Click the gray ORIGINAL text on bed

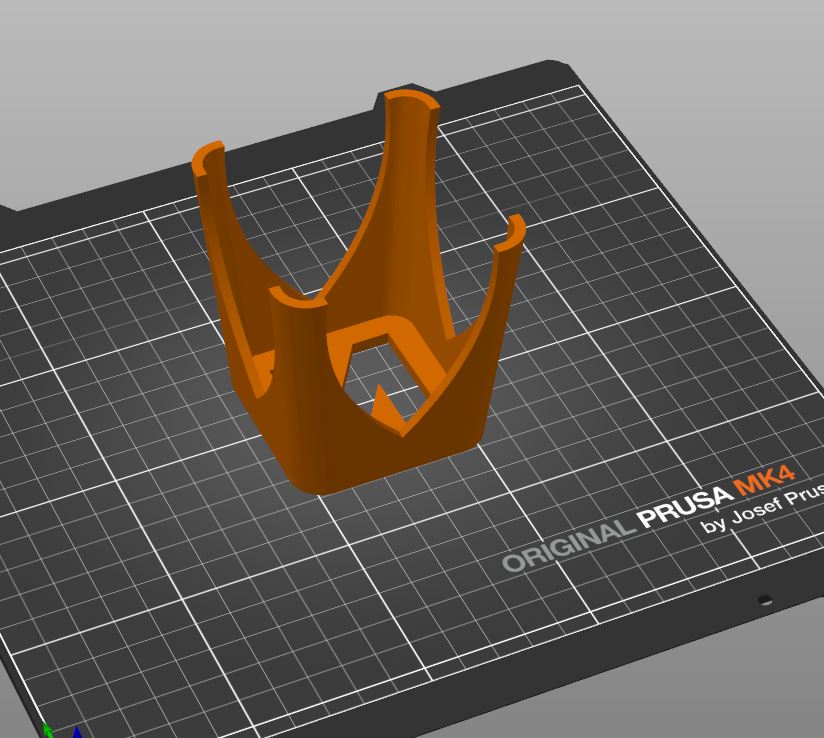[x=567, y=544]
